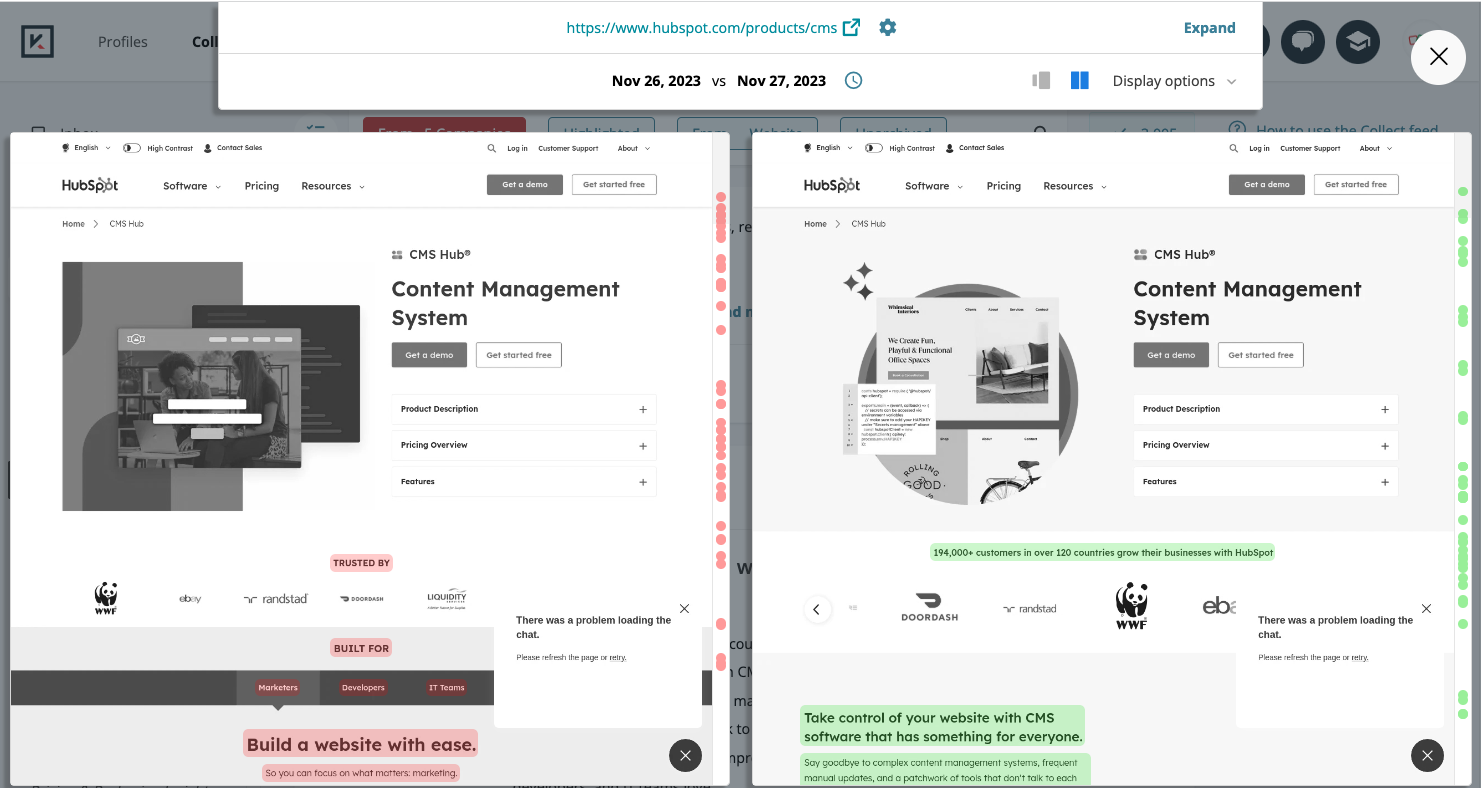This screenshot has height=788, width=1481.
Task: Open the Display options dropdown
Action: [x=1174, y=81]
